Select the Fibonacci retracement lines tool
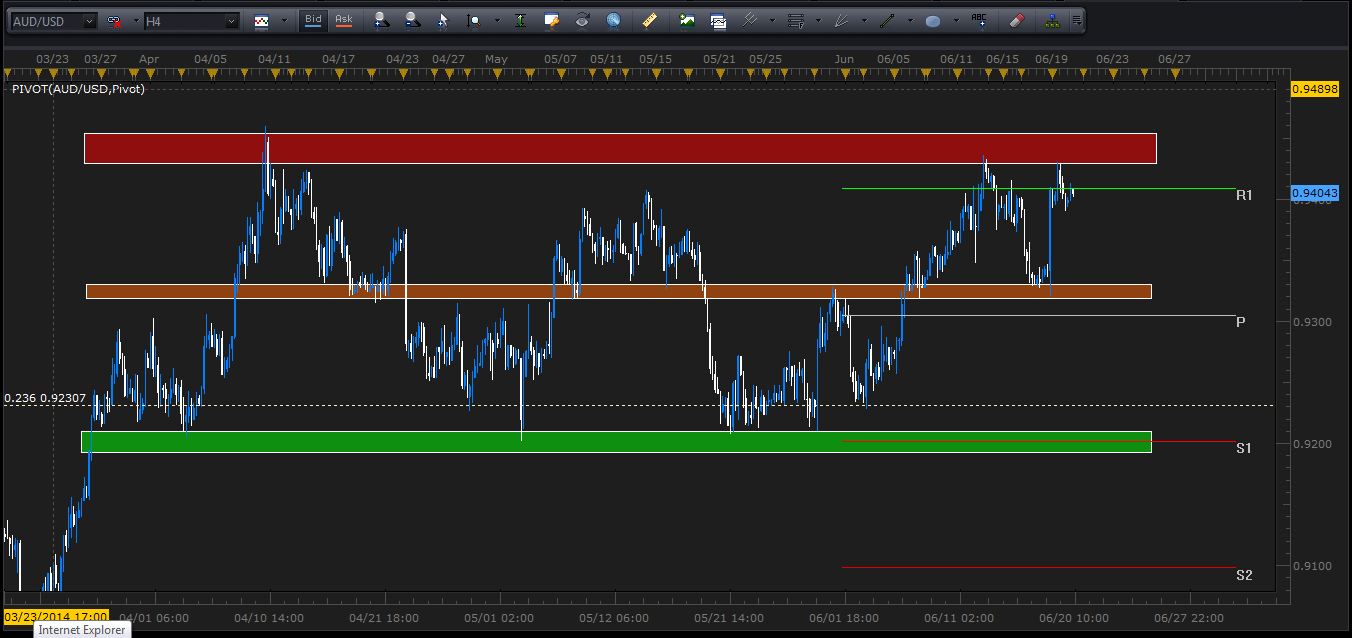The image size is (1352, 638). pos(795,20)
